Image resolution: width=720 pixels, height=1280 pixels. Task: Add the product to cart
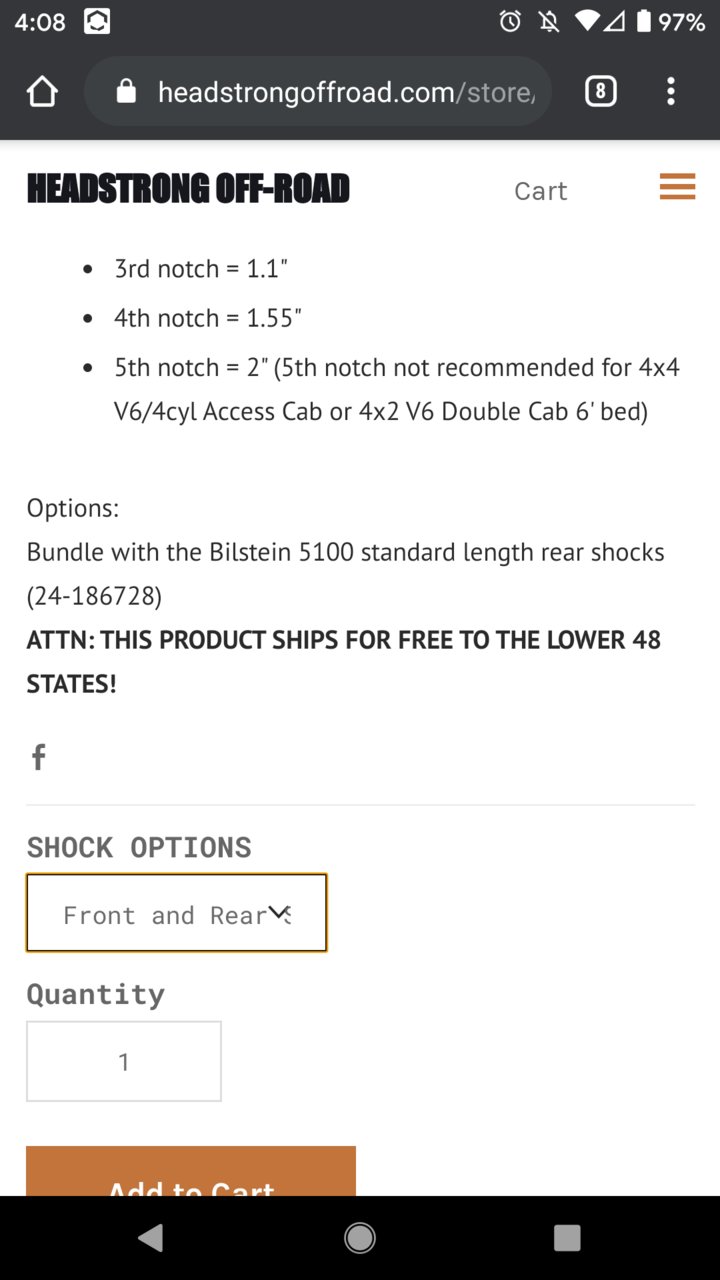(191, 1172)
